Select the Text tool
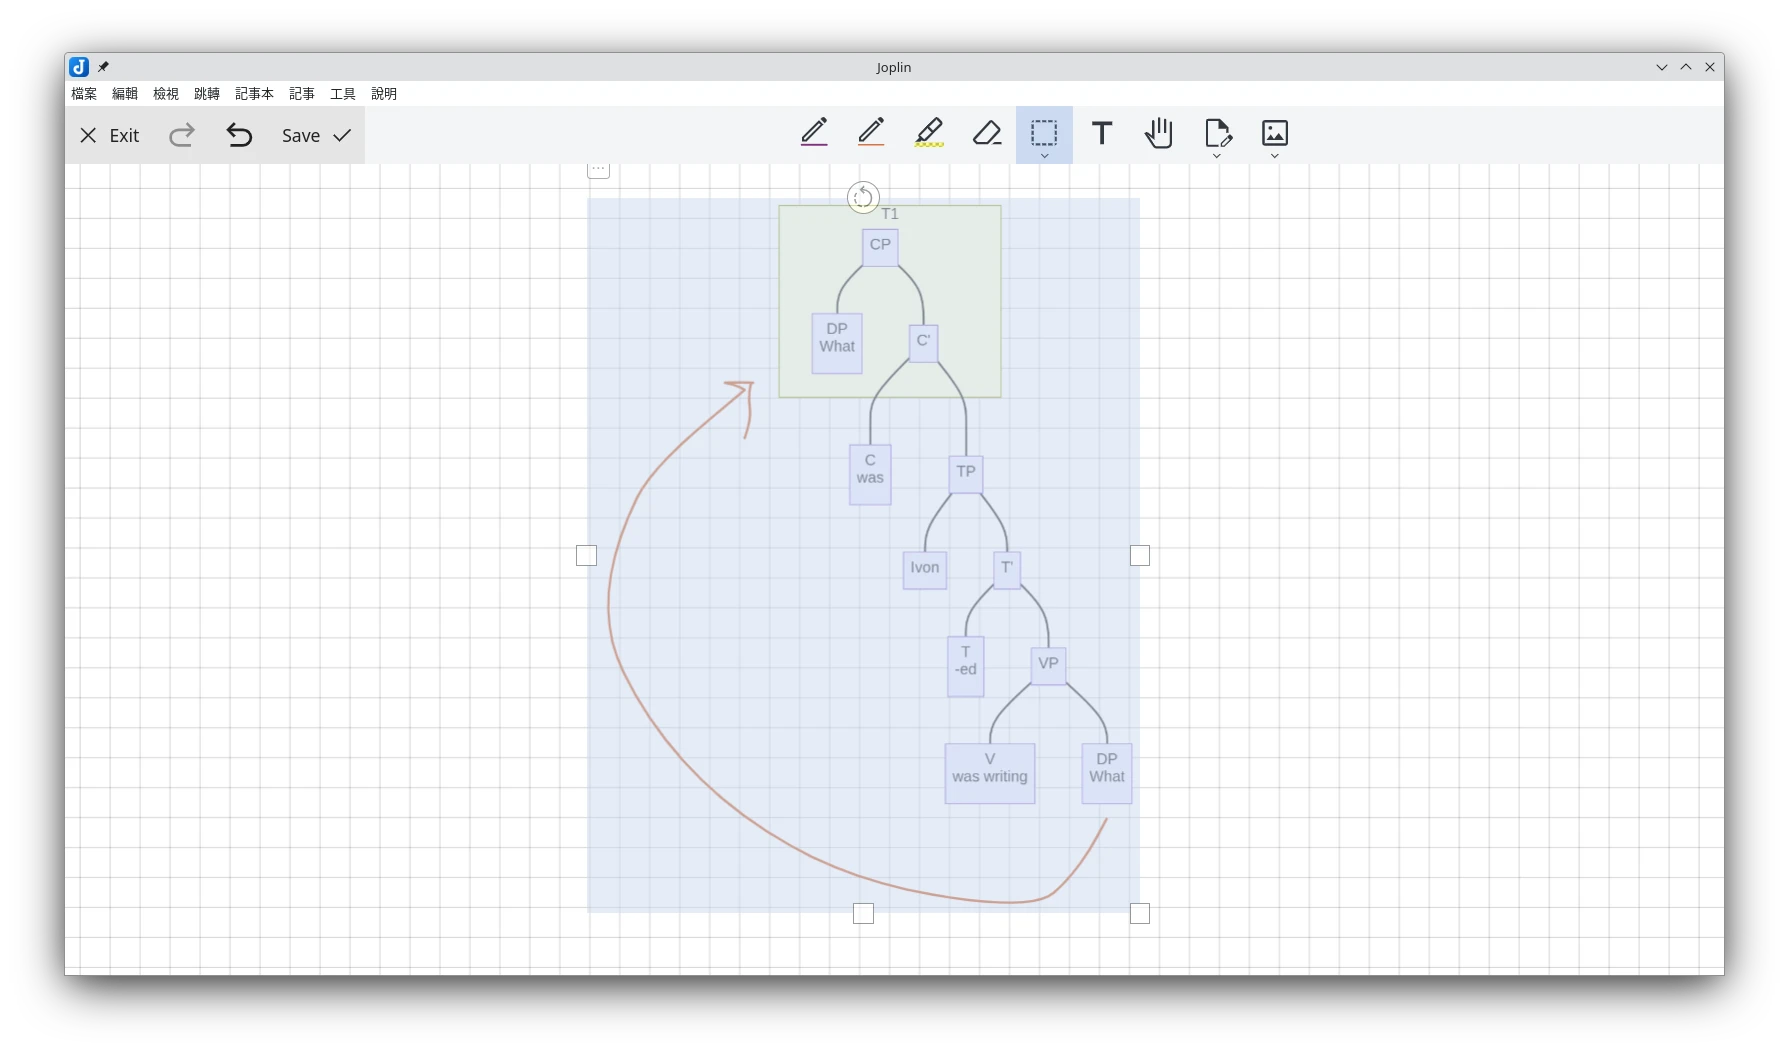The image size is (1789, 1052). (1102, 133)
